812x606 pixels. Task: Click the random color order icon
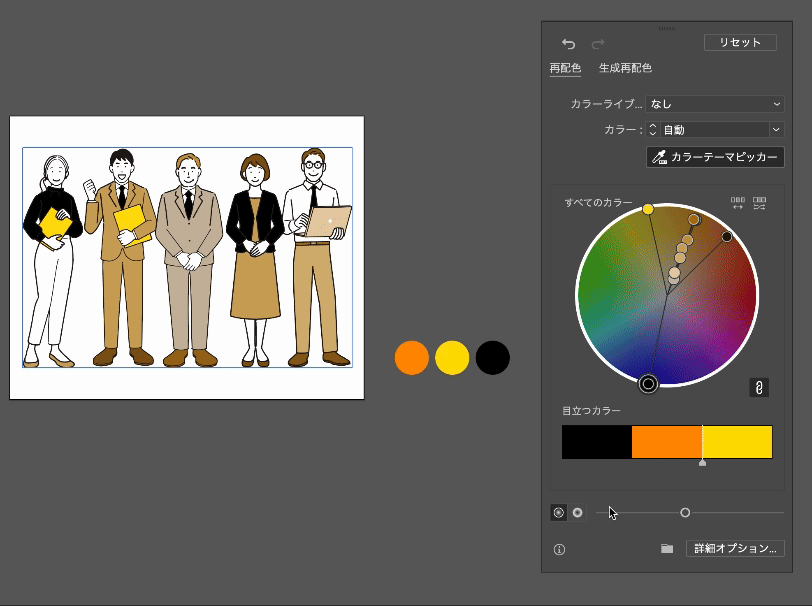point(738,203)
